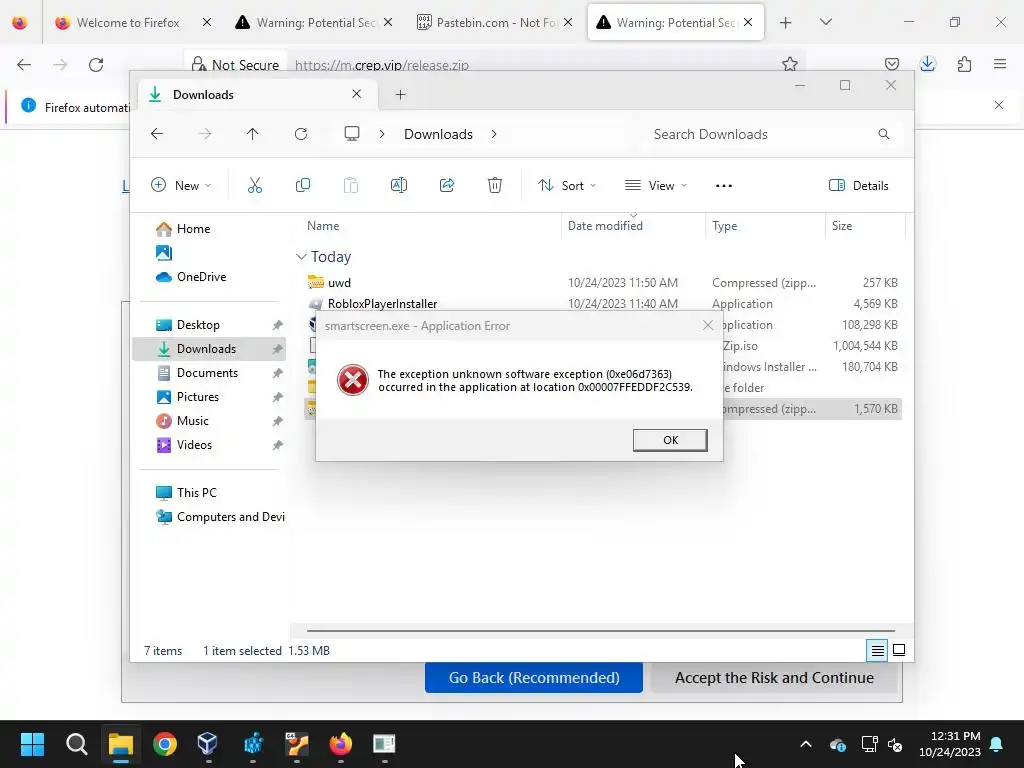Click Accept the Risk and Continue
This screenshot has width=1024, height=768.
774,678
